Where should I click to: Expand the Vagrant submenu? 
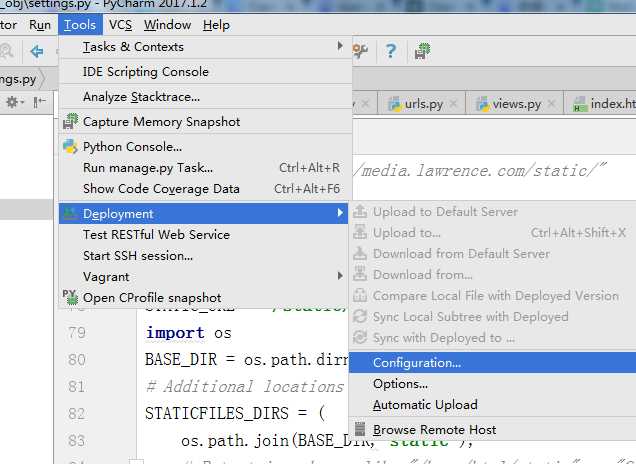[205, 277]
